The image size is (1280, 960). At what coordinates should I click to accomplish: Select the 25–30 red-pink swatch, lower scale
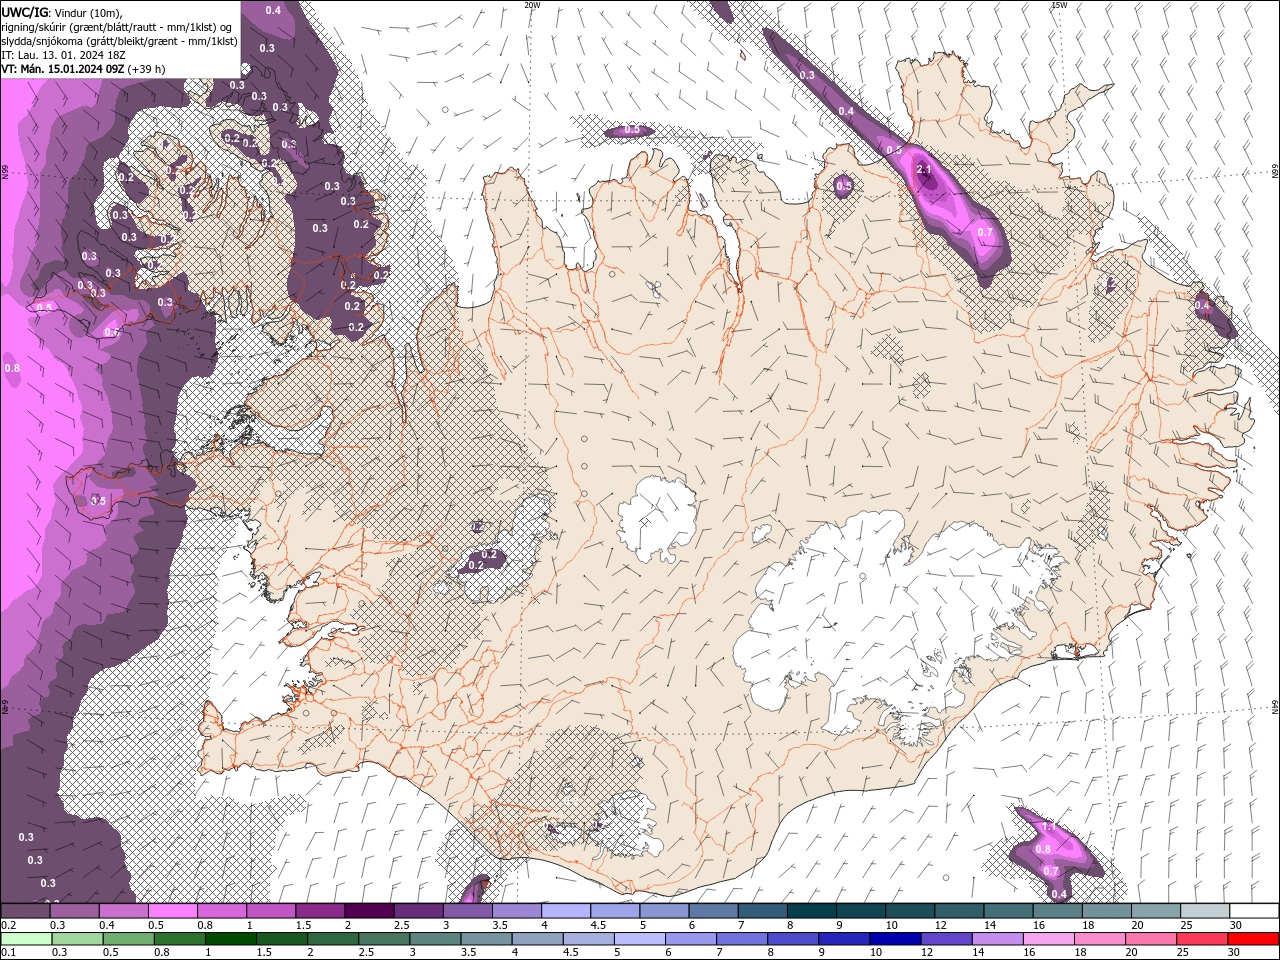click(x=1203, y=939)
